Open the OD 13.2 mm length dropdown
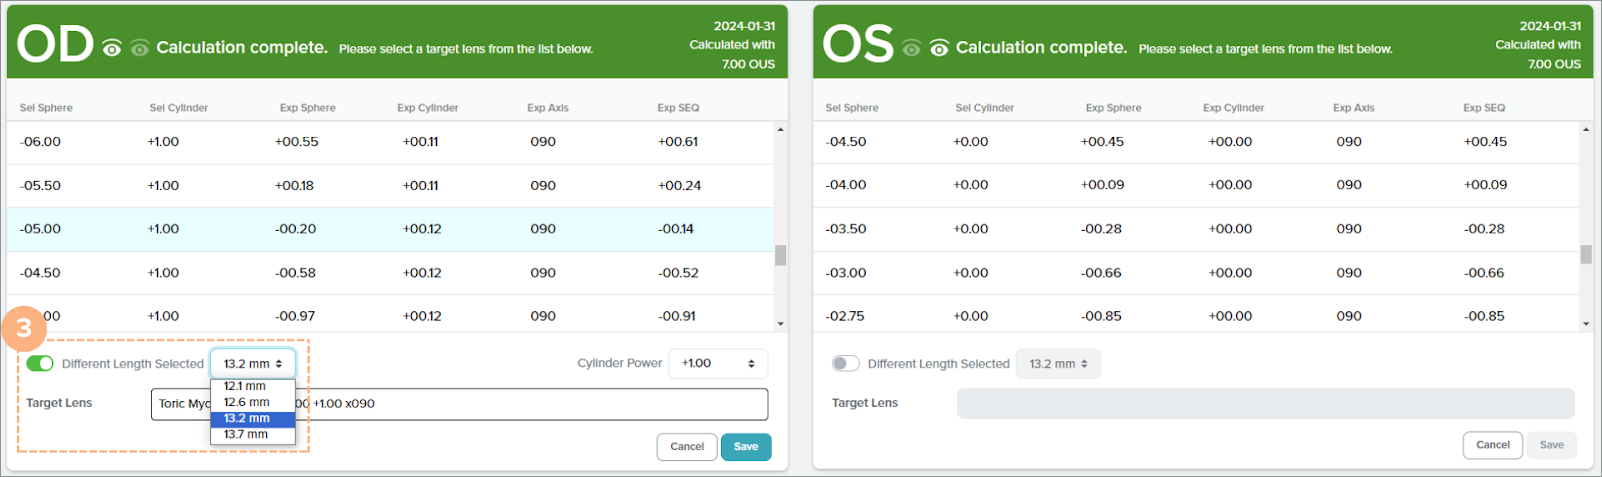Viewport: 1602px width, 477px height. [252, 364]
